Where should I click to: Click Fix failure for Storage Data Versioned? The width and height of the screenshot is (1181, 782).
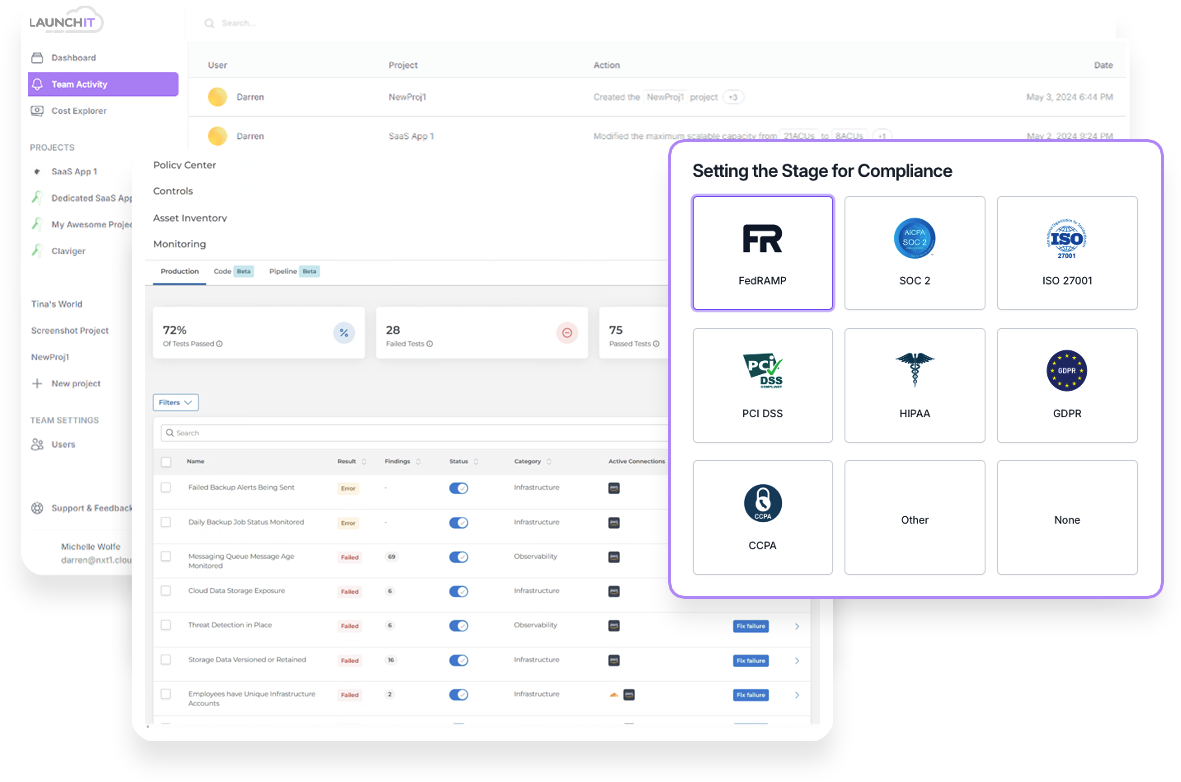750,661
